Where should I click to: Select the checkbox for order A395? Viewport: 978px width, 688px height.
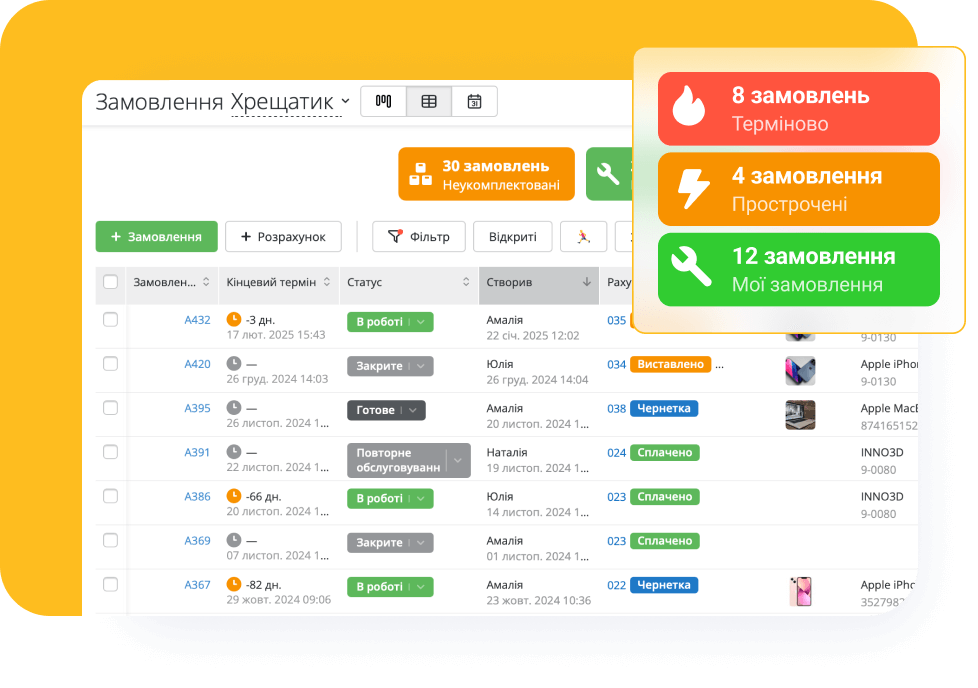(110, 408)
